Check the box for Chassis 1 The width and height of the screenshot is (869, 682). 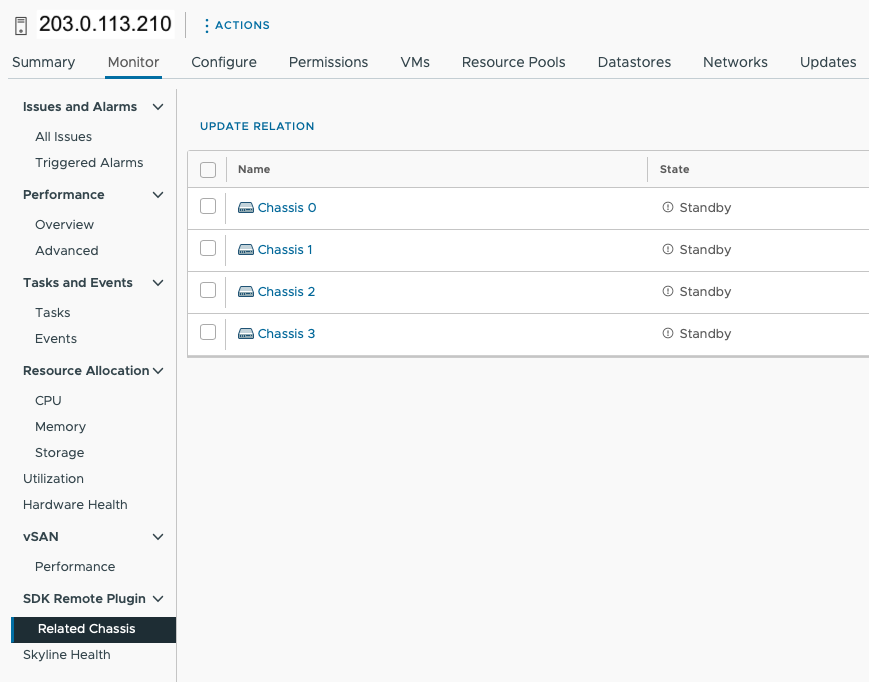pyautogui.click(x=208, y=248)
